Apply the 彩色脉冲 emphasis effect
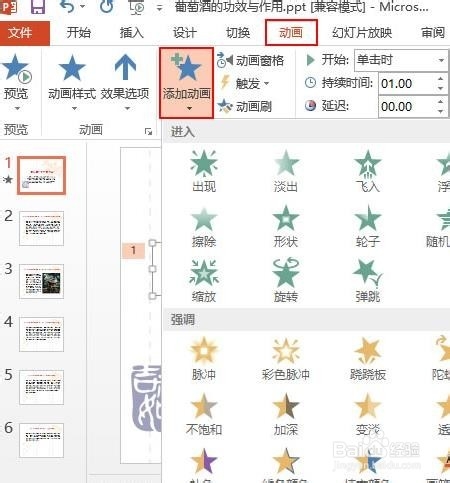 pyautogui.click(x=286, y=359)
